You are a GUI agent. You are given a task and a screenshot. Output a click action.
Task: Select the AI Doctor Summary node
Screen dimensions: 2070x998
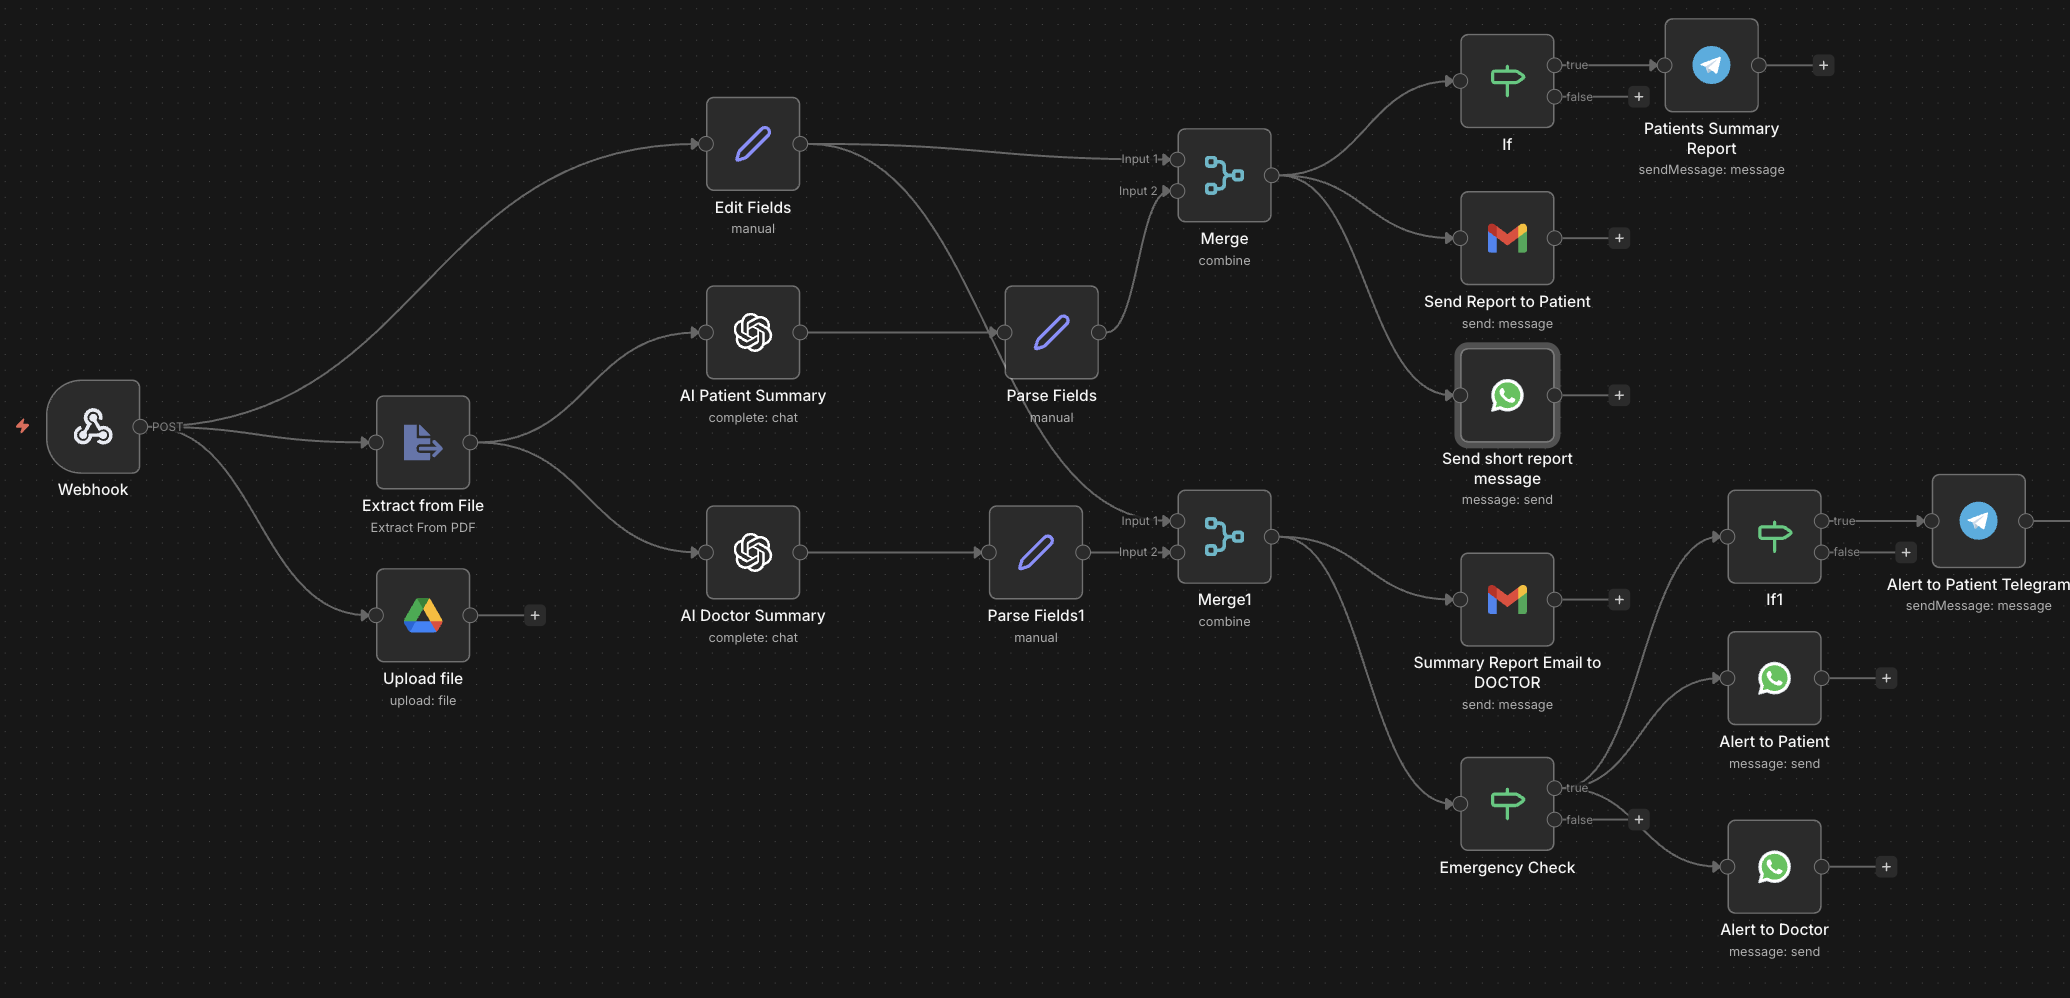point(753,552)
